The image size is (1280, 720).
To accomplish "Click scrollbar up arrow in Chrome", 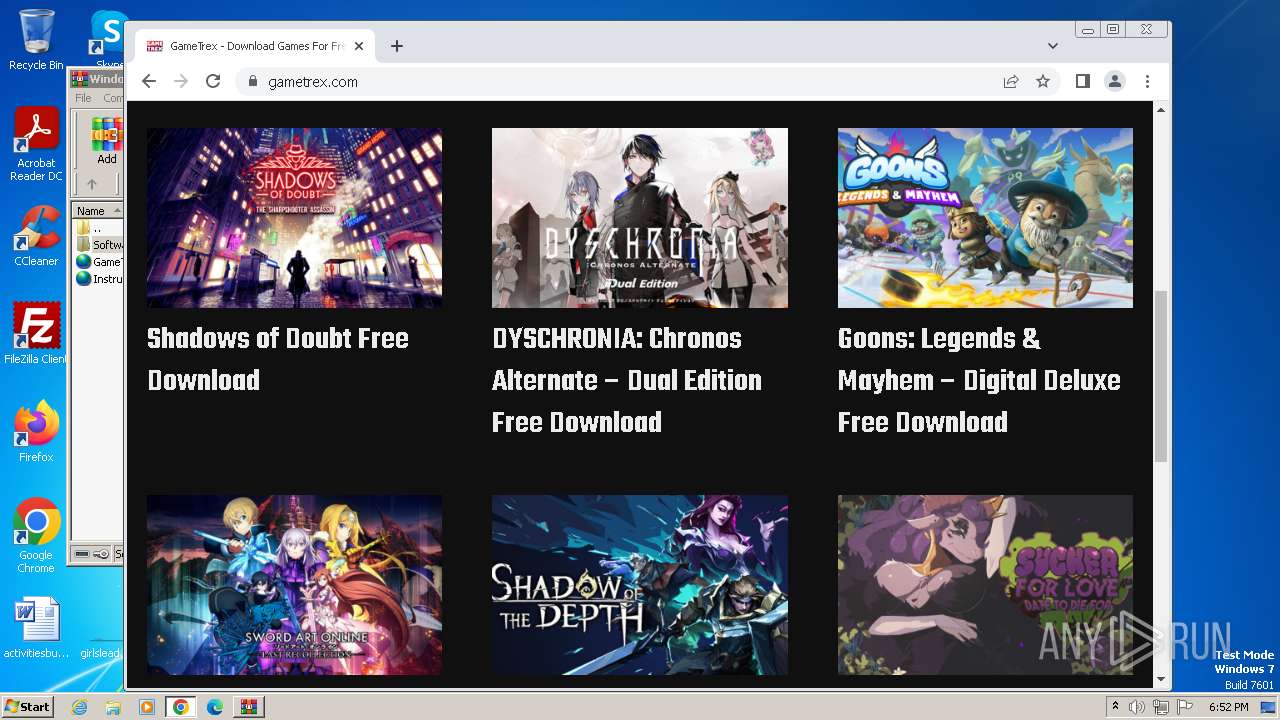I will 1161,108.
